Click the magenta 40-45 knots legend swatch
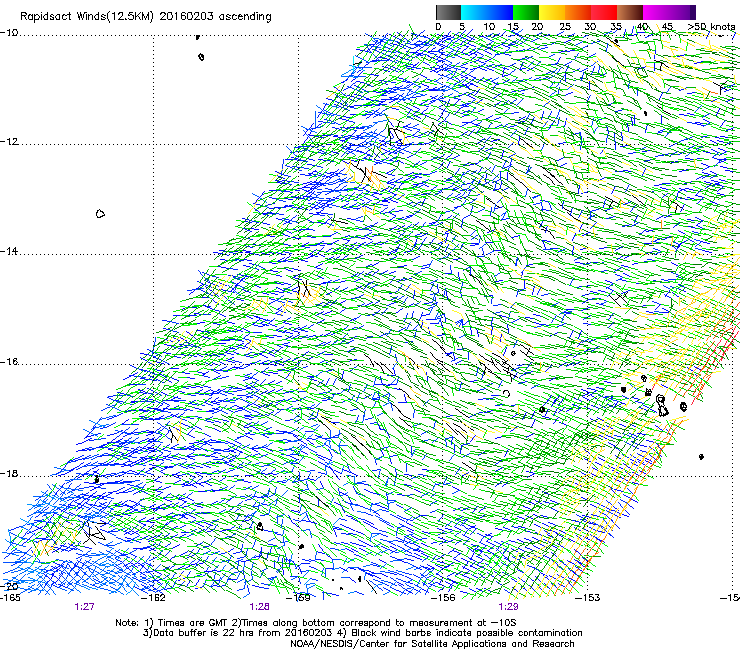 656,12
